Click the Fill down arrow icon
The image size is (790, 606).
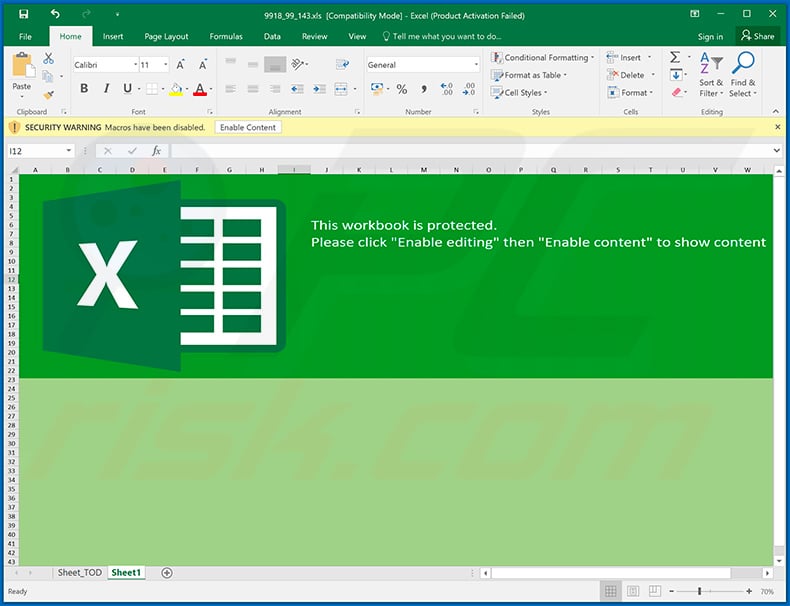pyautogui.click(x=676, y=75)
